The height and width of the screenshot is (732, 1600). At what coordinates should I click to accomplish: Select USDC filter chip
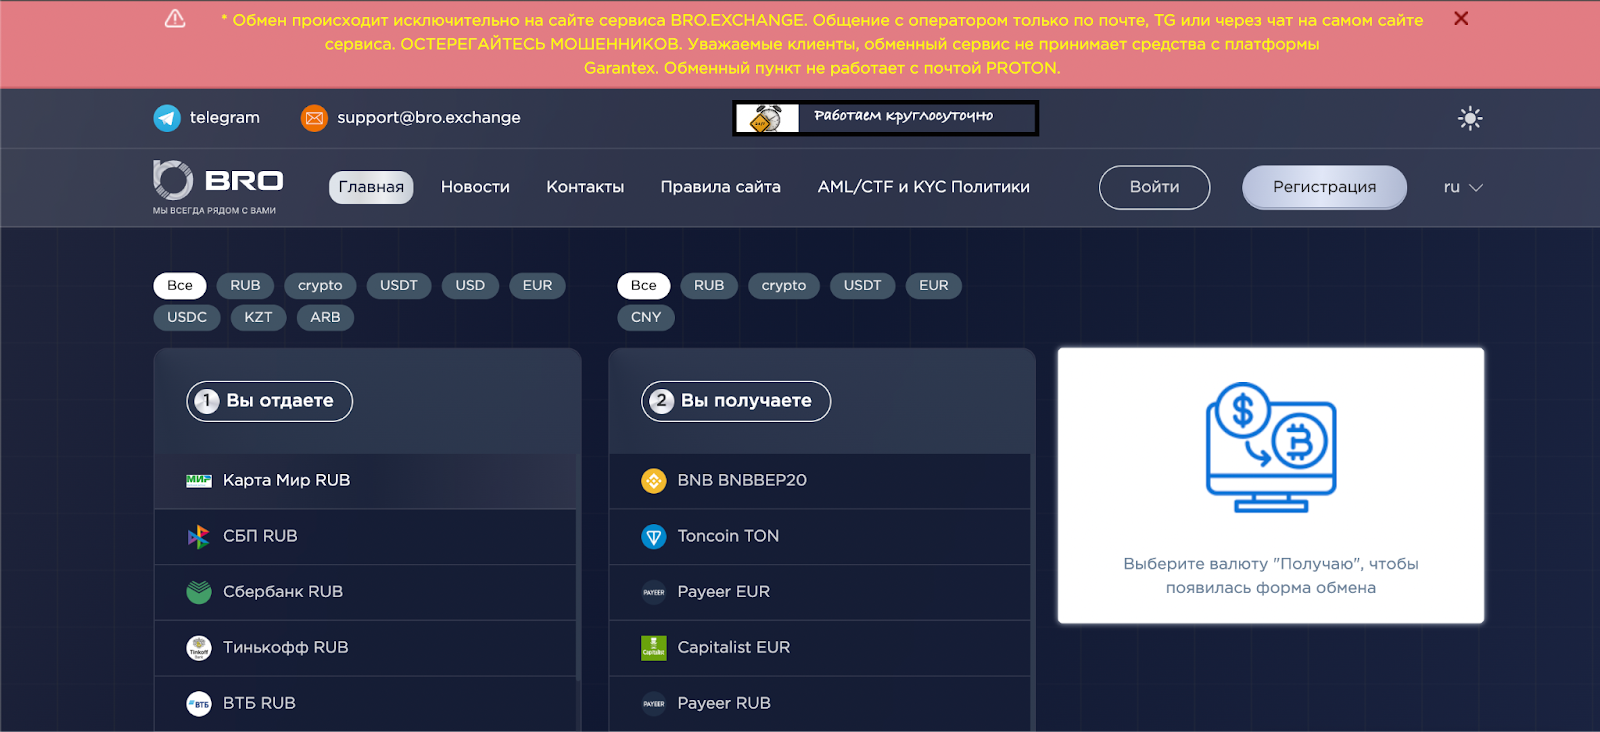187,318
